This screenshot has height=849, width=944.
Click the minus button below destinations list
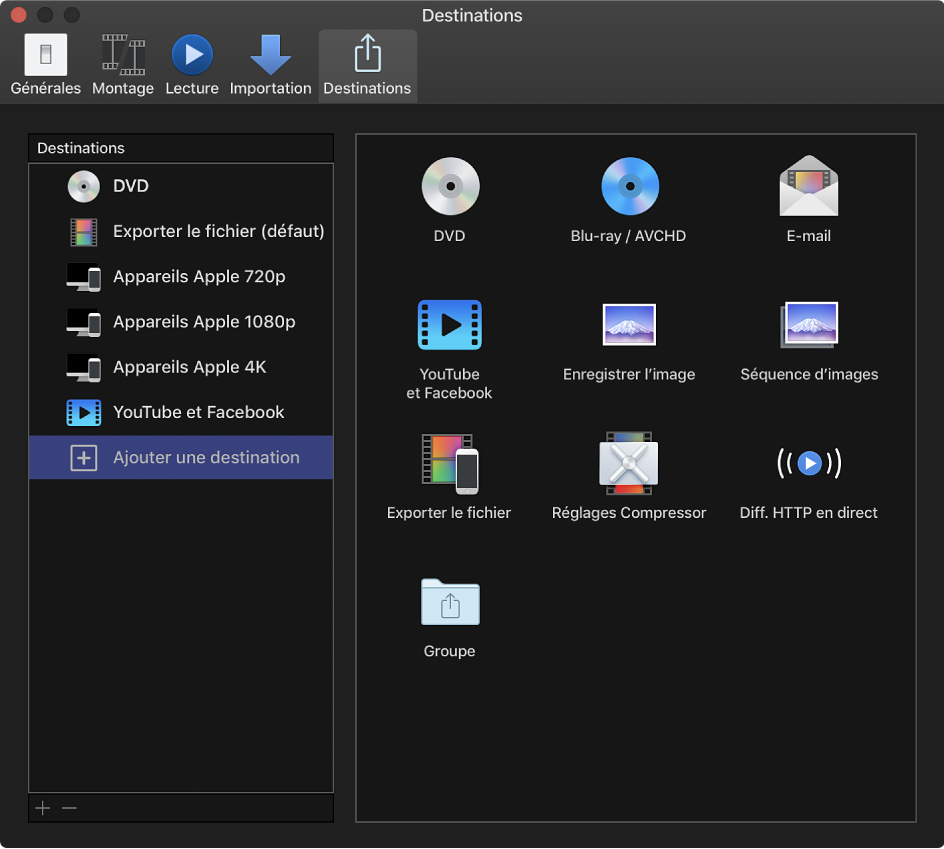click(x=69, y=808)
